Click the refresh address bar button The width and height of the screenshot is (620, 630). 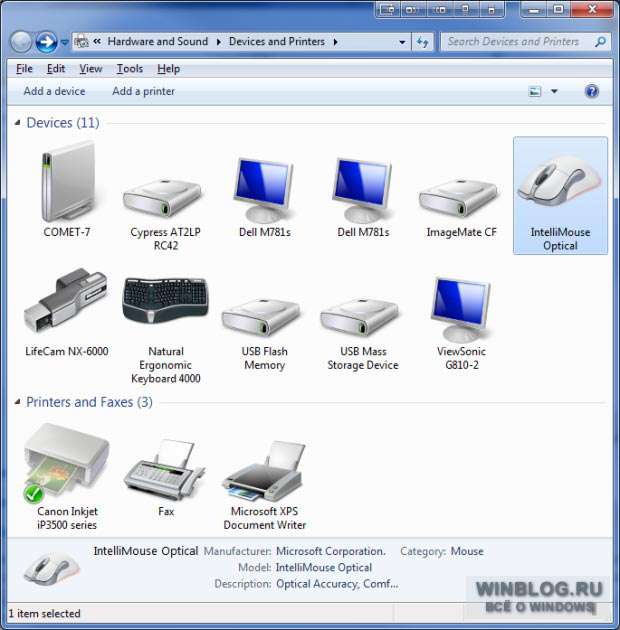coord(423,42)
